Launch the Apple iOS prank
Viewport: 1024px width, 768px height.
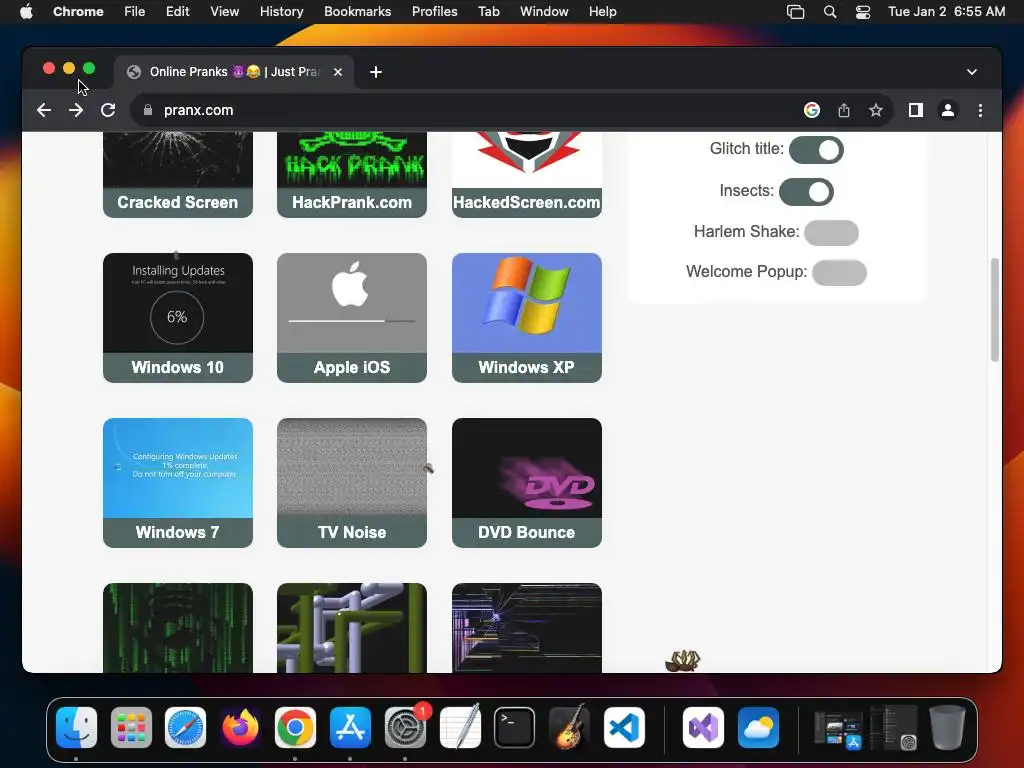tap(352, 318)
